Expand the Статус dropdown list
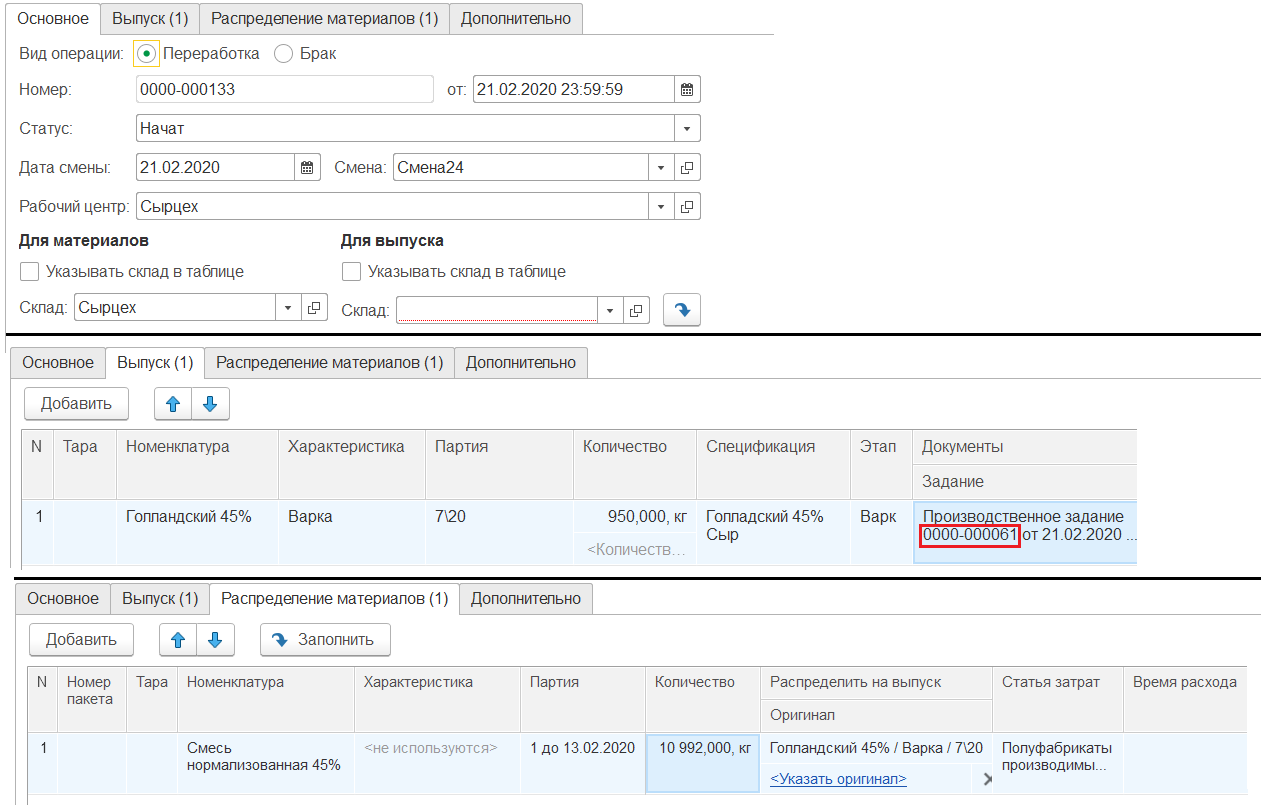This screenshot has height=805, width=1261. 687,128
